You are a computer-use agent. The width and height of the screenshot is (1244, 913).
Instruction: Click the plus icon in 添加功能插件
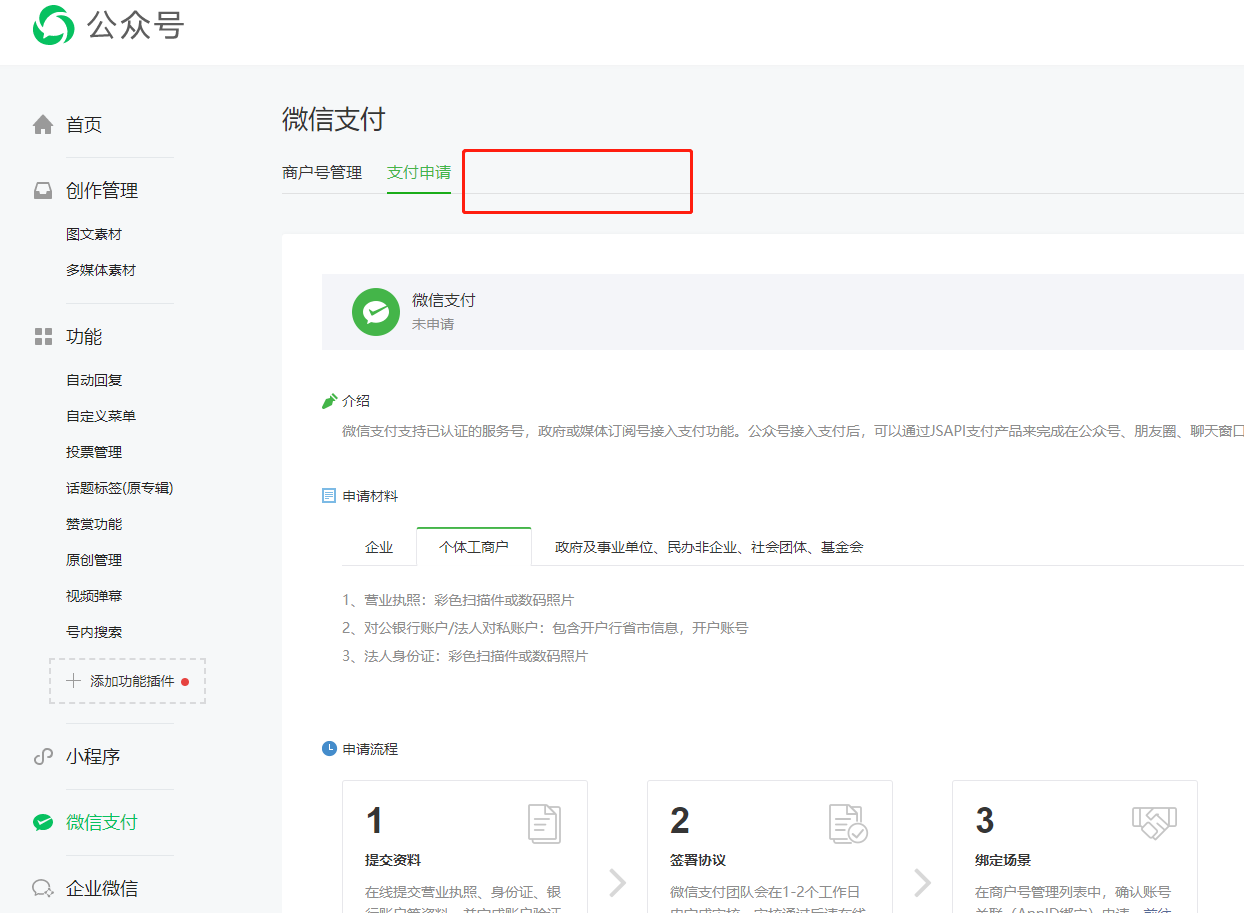click(x=73, y=681)
